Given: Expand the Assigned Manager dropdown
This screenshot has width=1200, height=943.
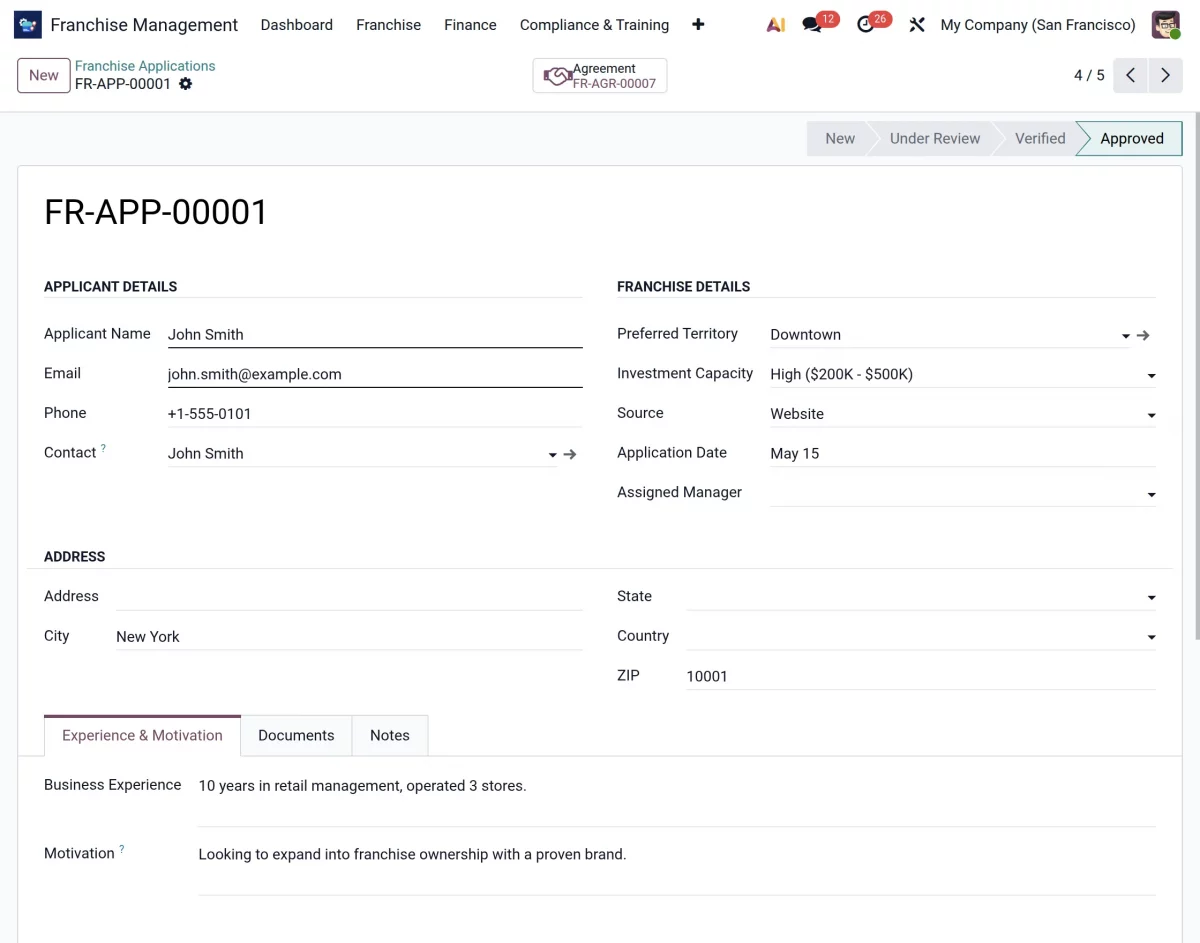Looking at the screenshot, I should [1151, 495].
